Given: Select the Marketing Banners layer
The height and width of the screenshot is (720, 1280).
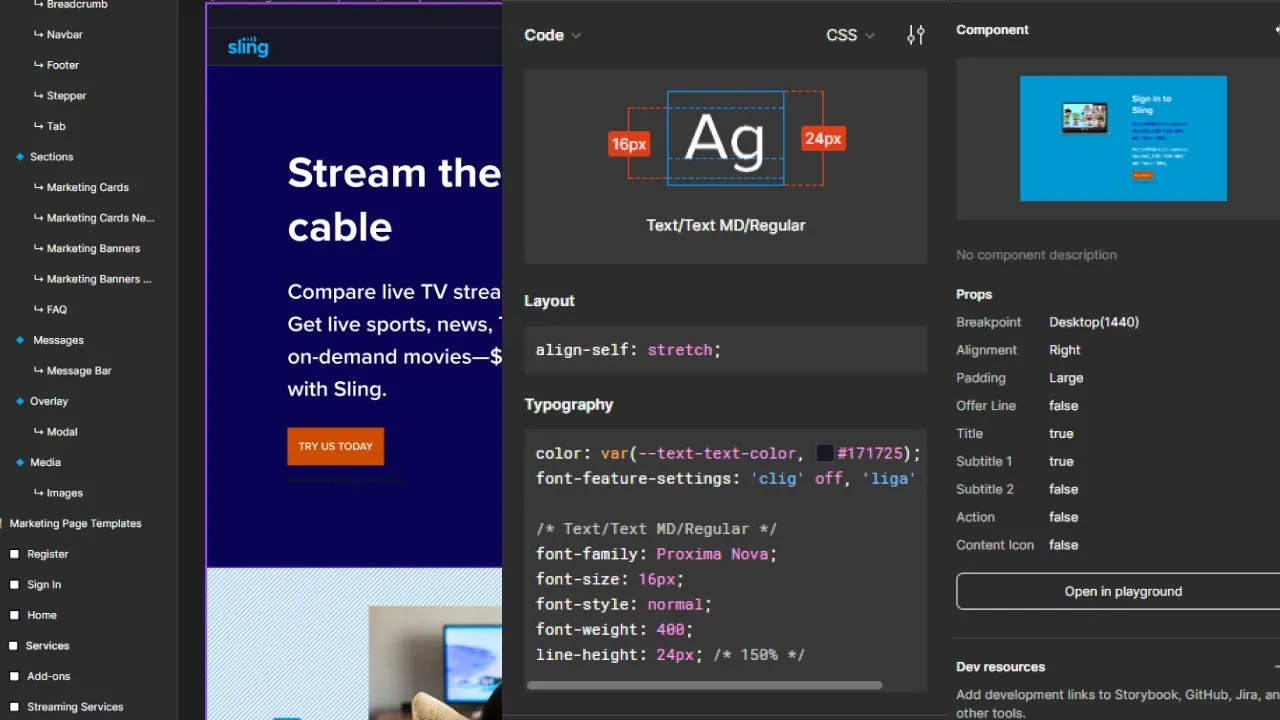Looking at the screenshot, I should (x=94, y=248).
